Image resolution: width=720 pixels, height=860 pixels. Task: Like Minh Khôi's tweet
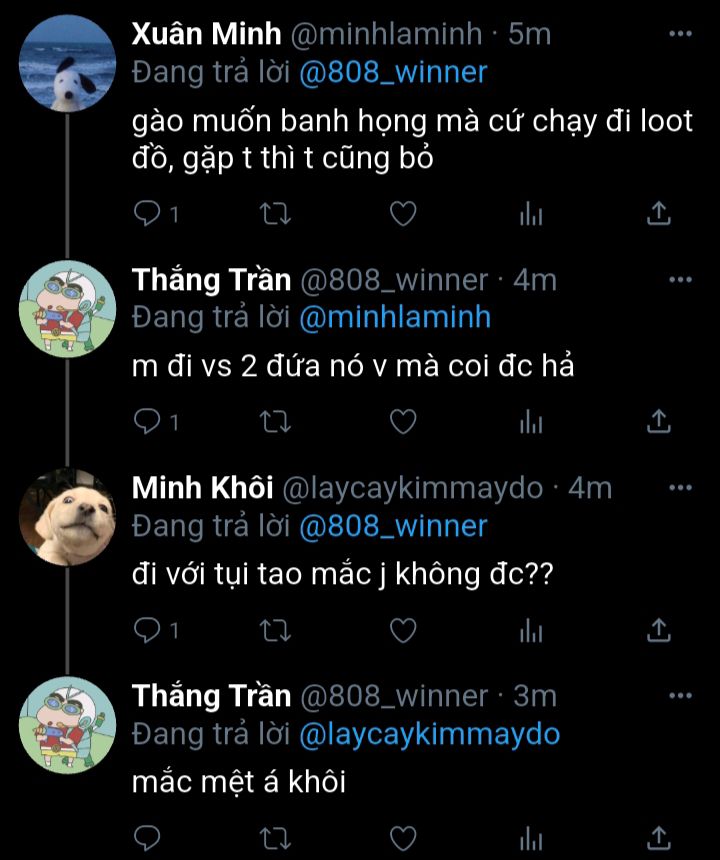pyautogui.click(x=402, y=630)
